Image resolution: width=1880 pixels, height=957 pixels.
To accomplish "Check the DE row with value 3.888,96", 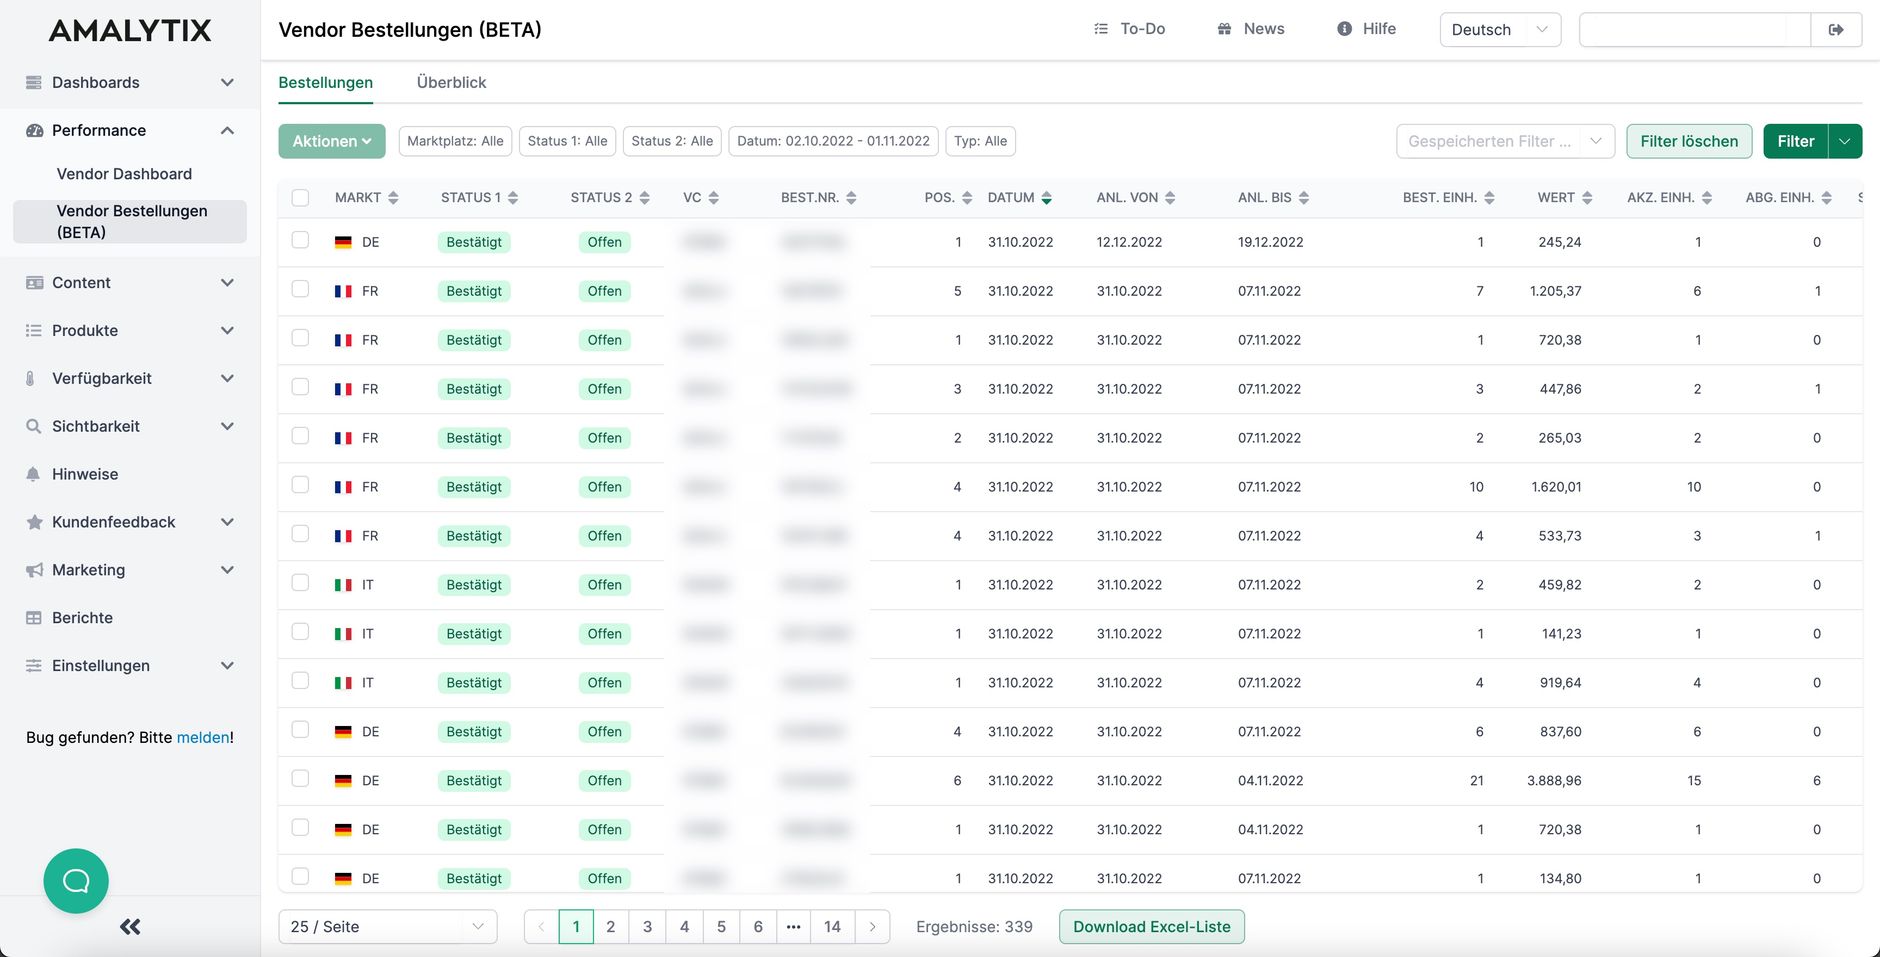I will (300, 779).
